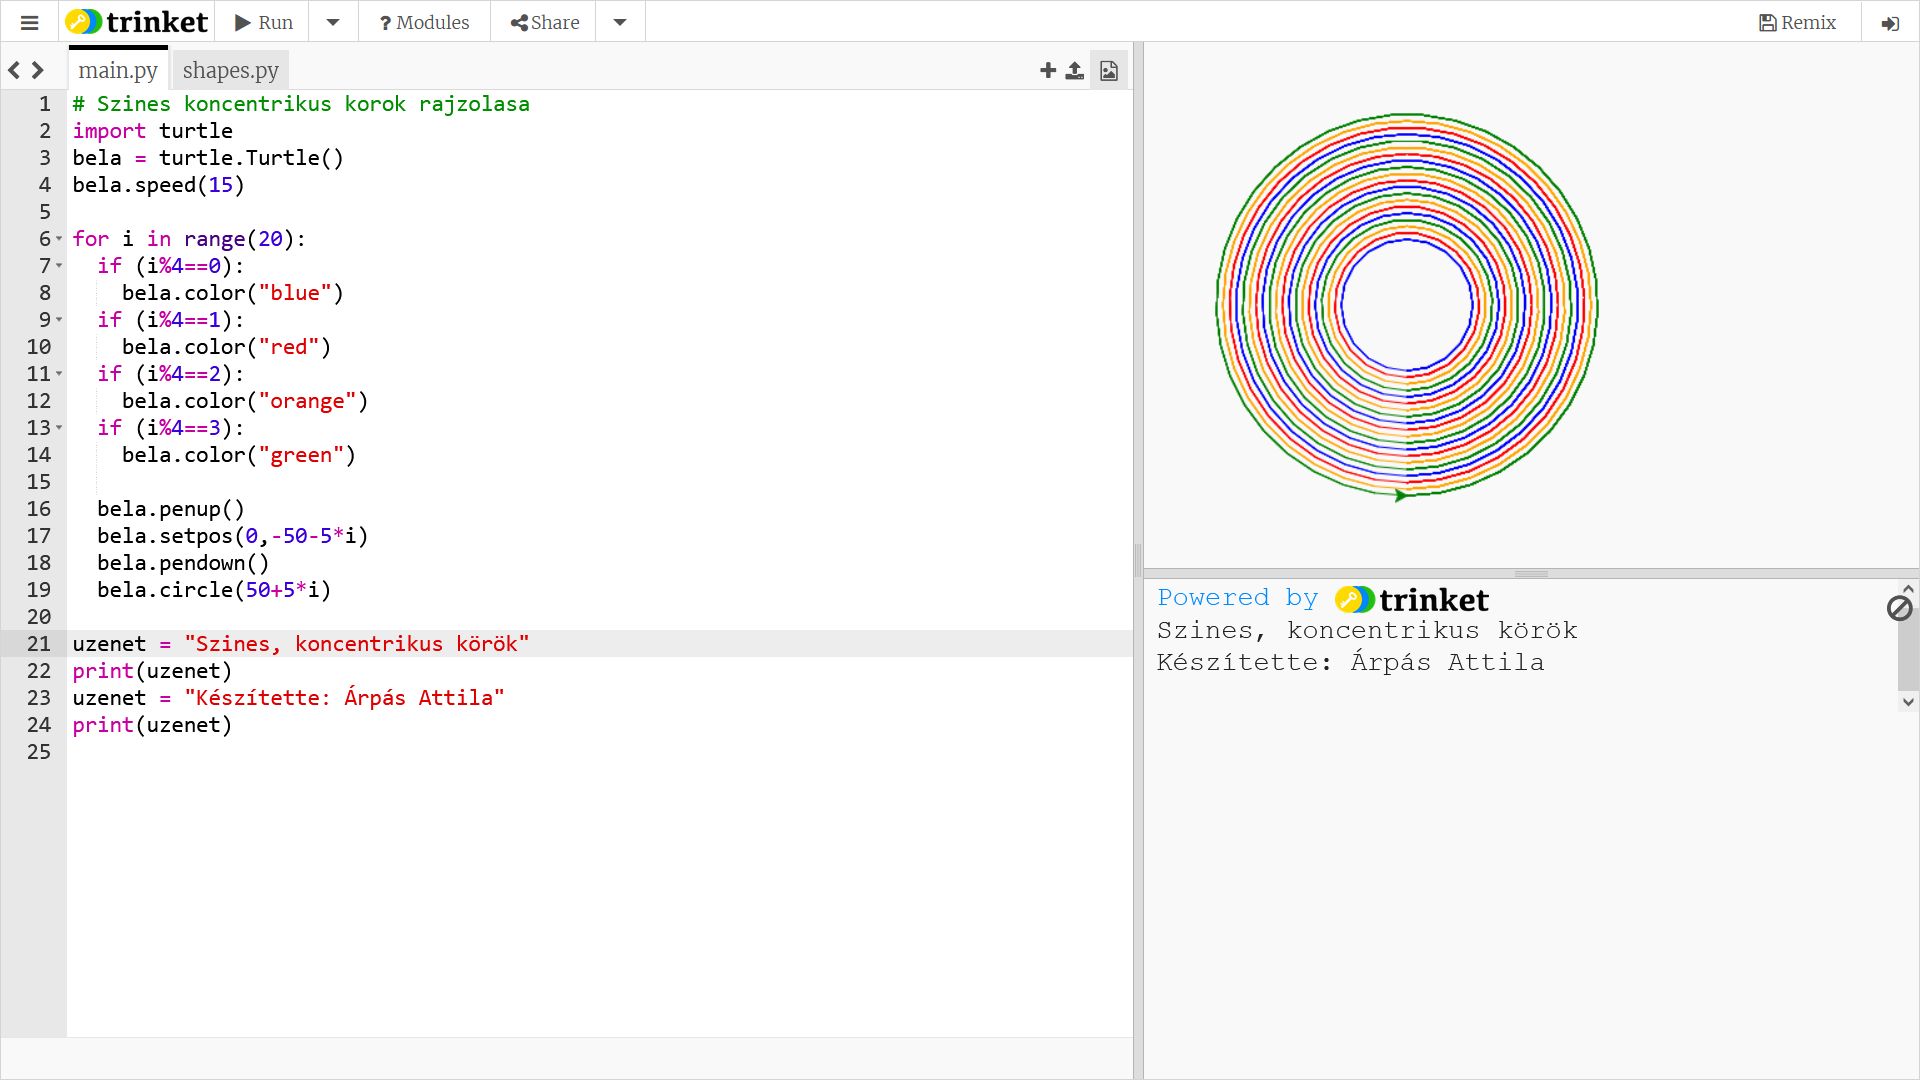Run the Python program
Viewport: 1920px width, 1080px height.
tap(264, 22)
